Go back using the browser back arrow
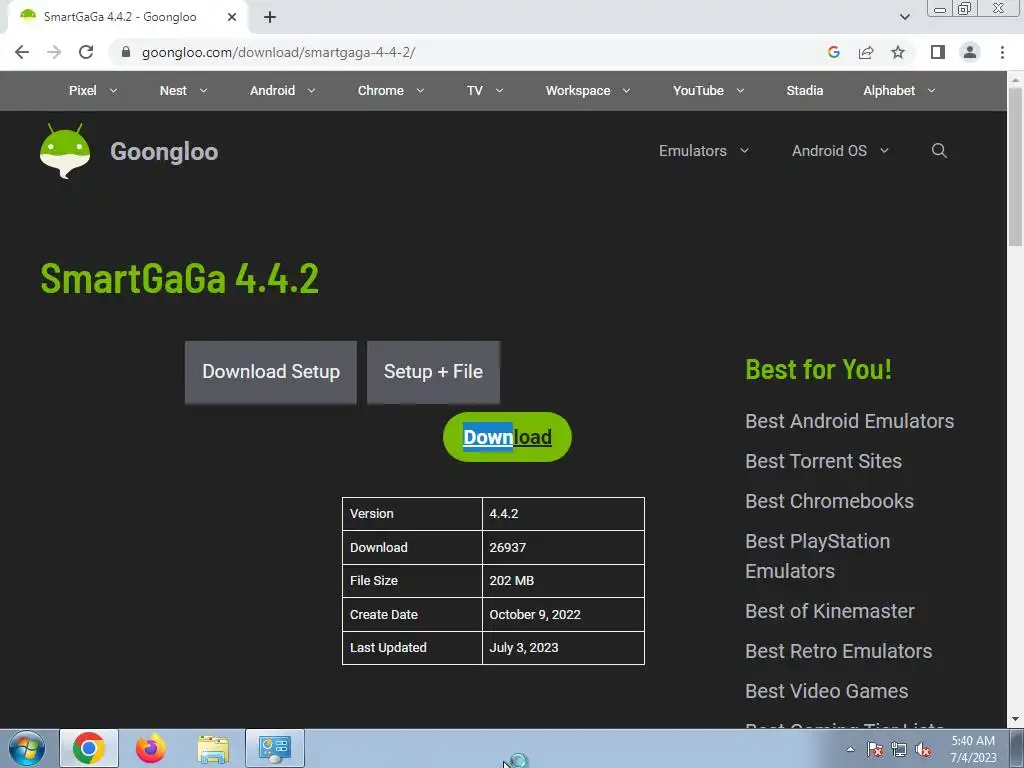The height and width of the screenshot is (768, 1024). pos(22,52)
